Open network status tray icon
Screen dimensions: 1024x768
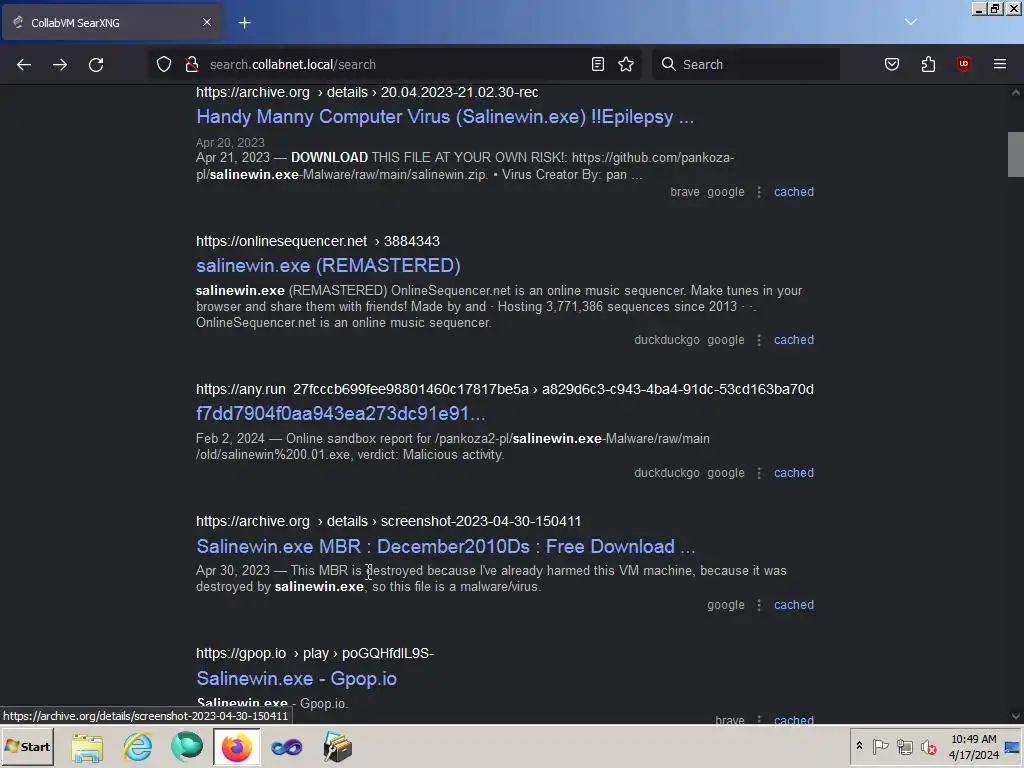(904, 746)
